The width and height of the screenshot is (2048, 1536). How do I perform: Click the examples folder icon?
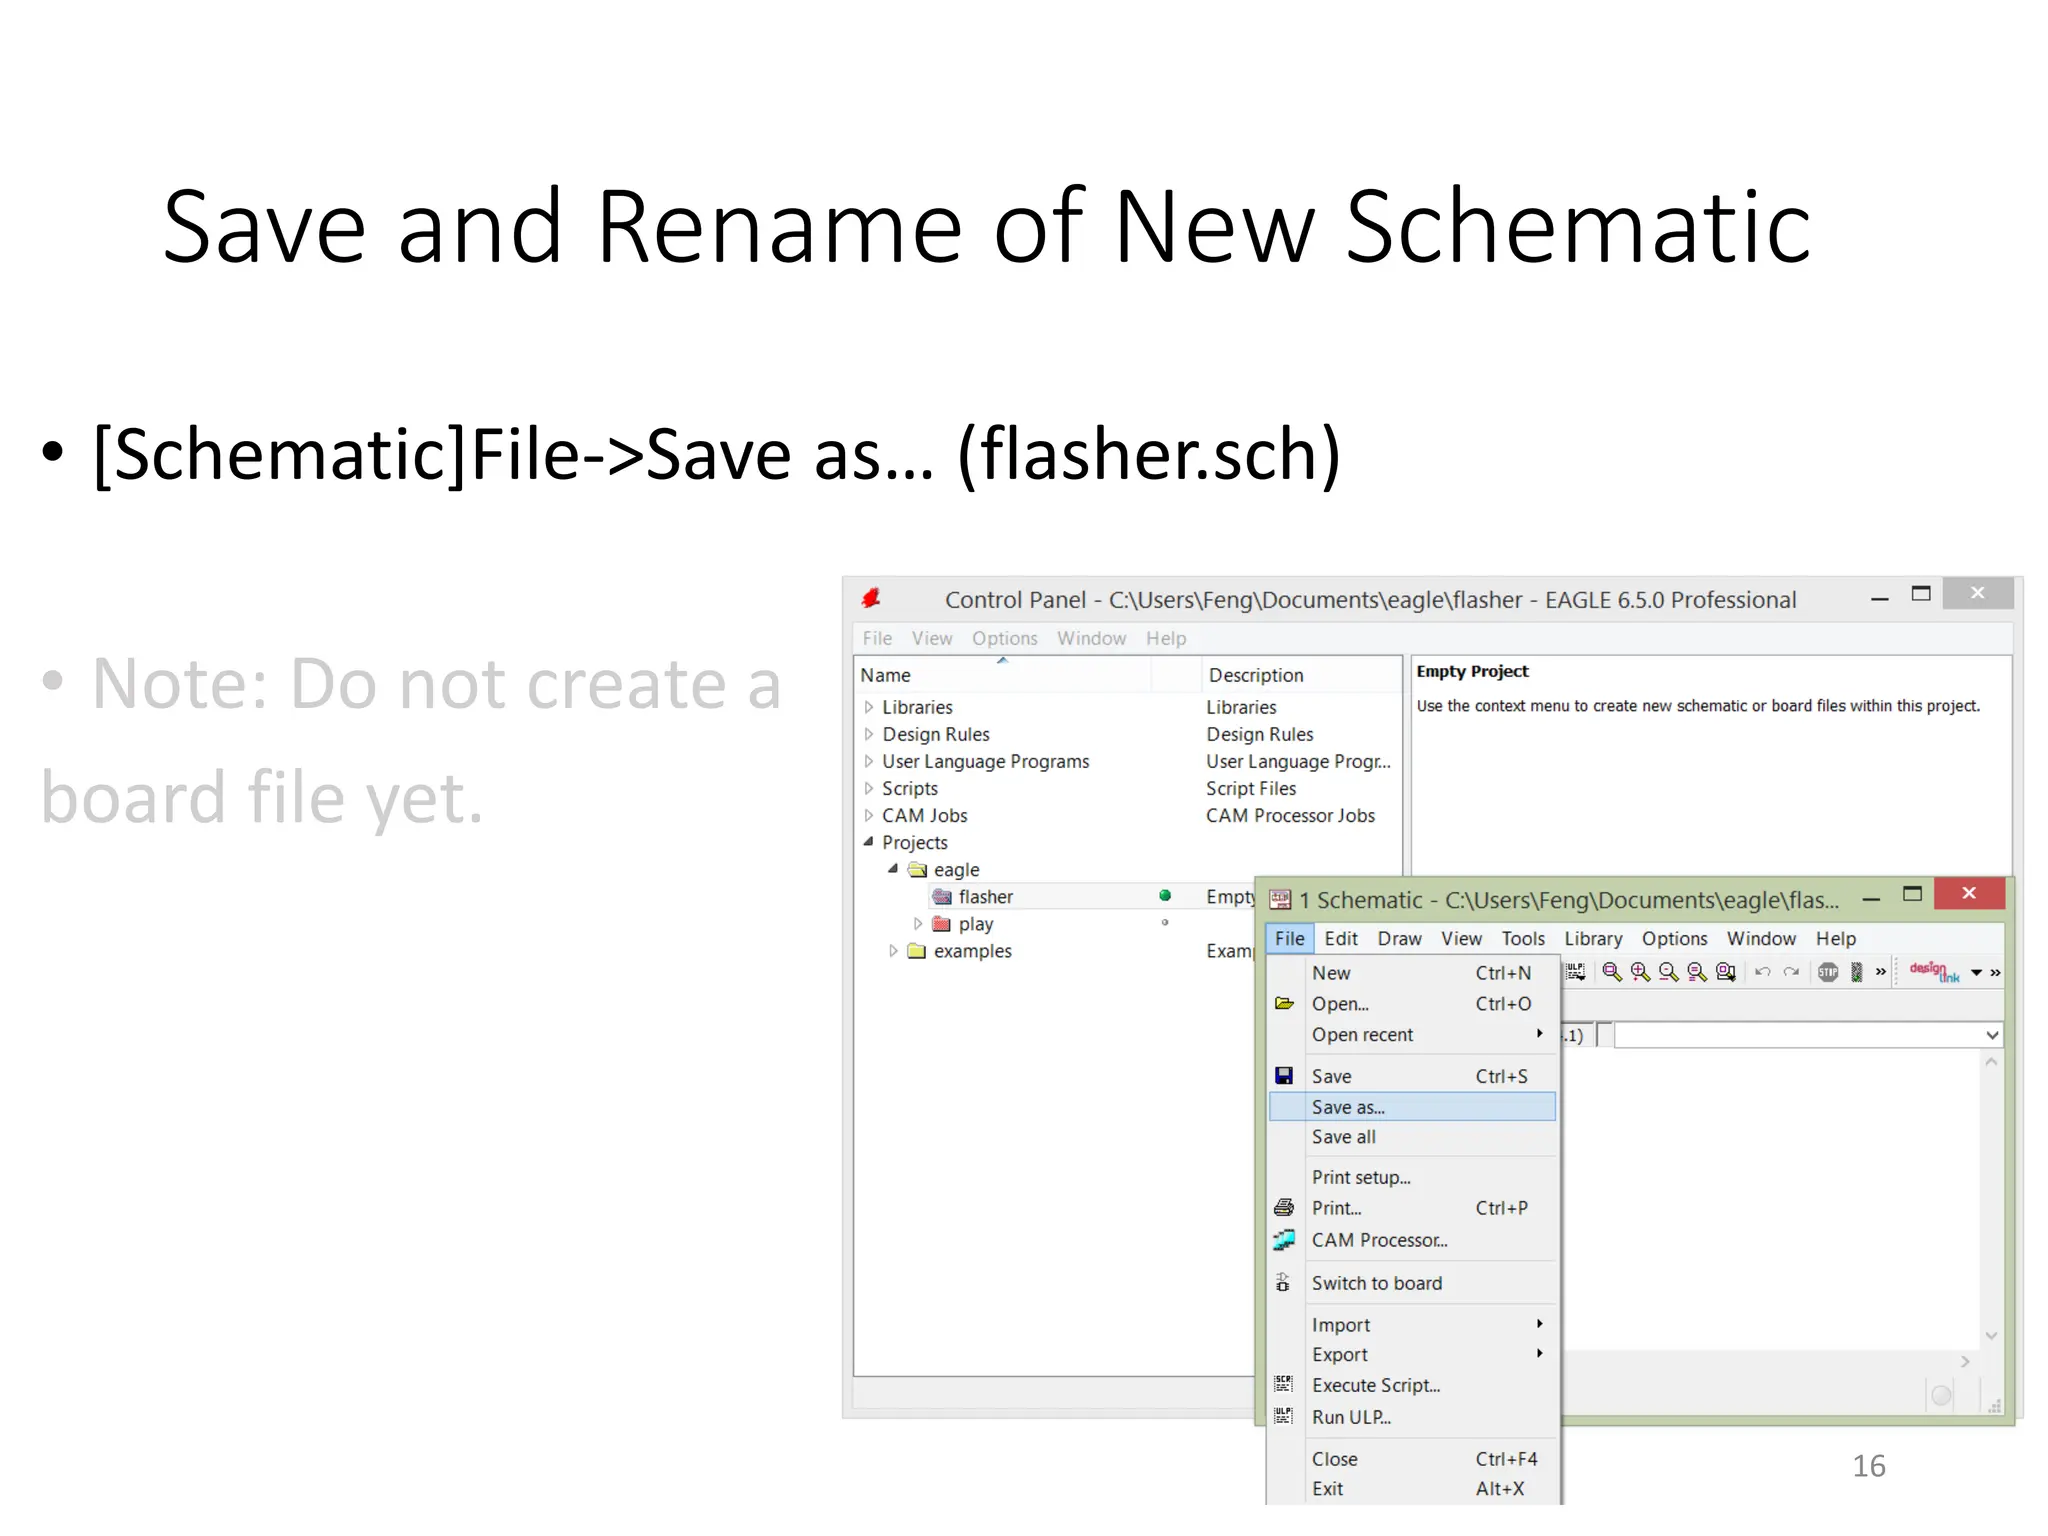click(x=917, y=950)
